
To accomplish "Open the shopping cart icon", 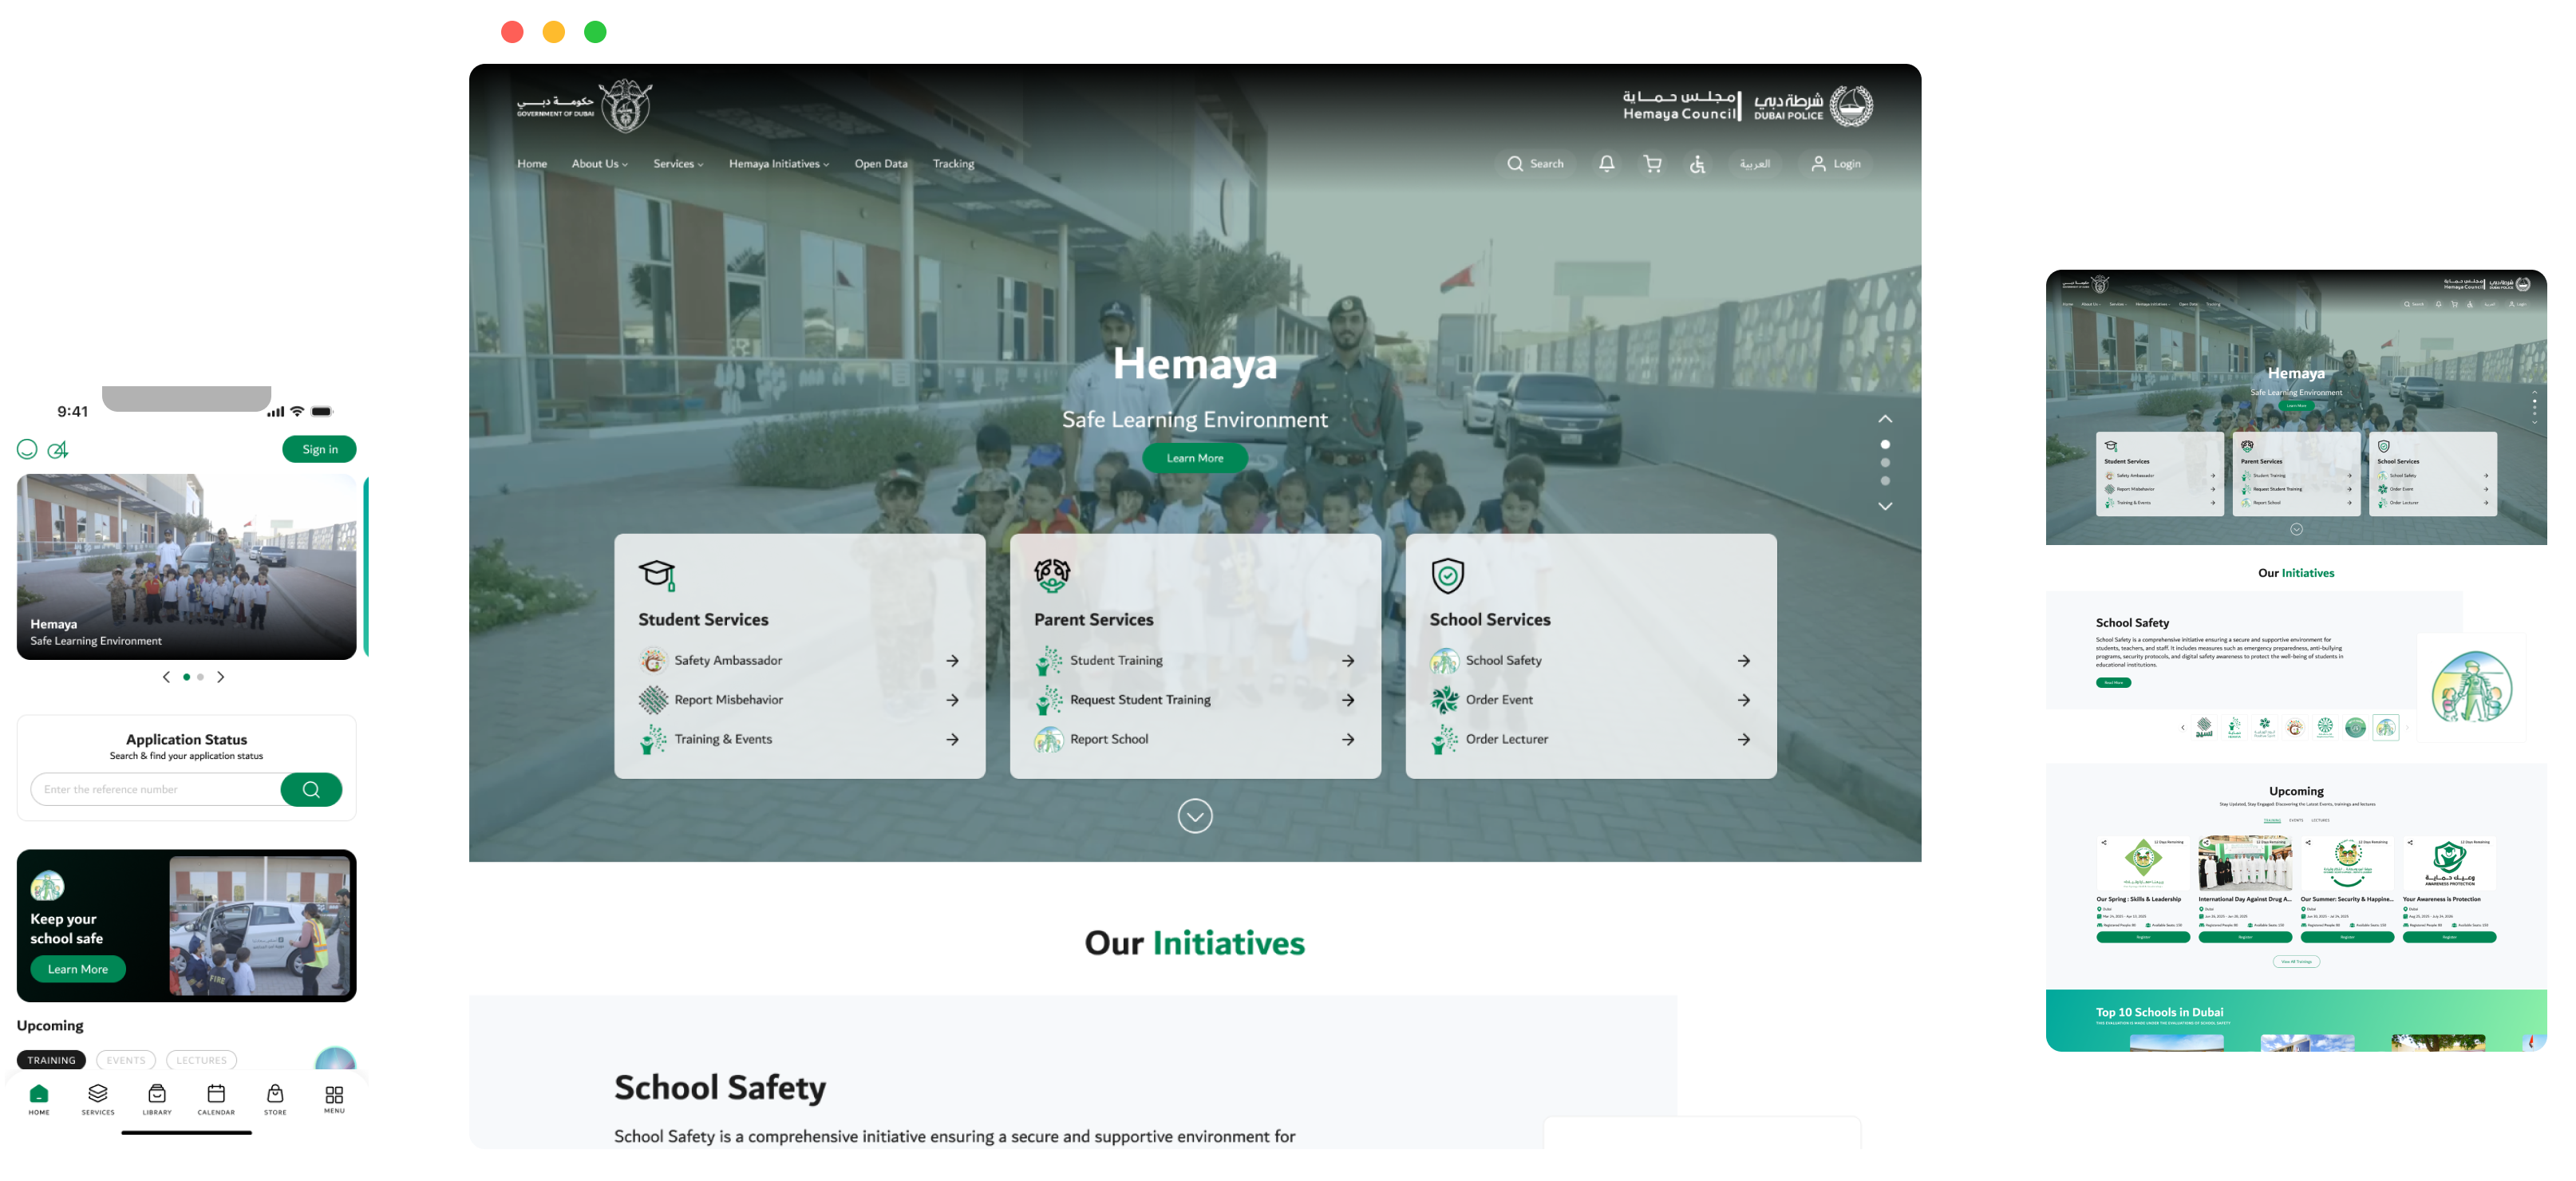I will 1652,163.
